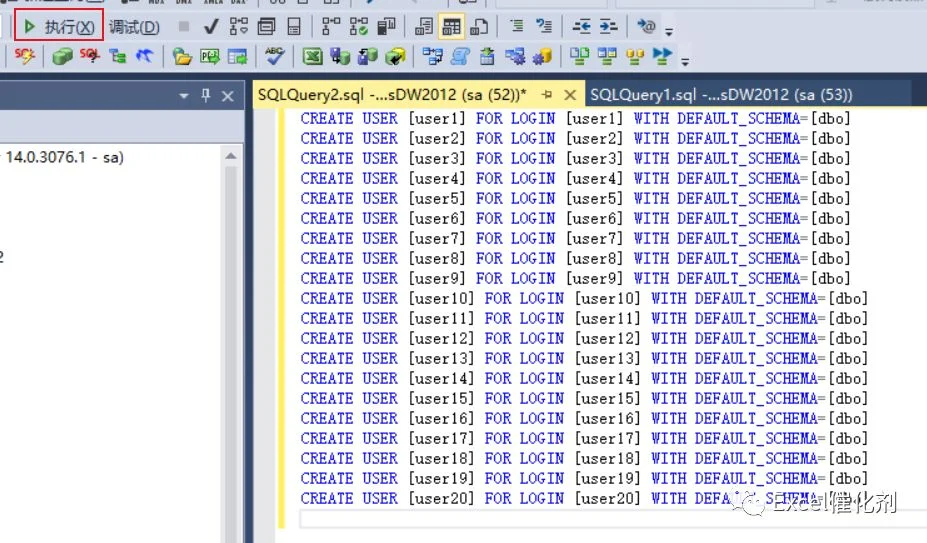Click the ABC spell check icon
The width and height of the screenshot is (927, 543).
click(274, 56)
